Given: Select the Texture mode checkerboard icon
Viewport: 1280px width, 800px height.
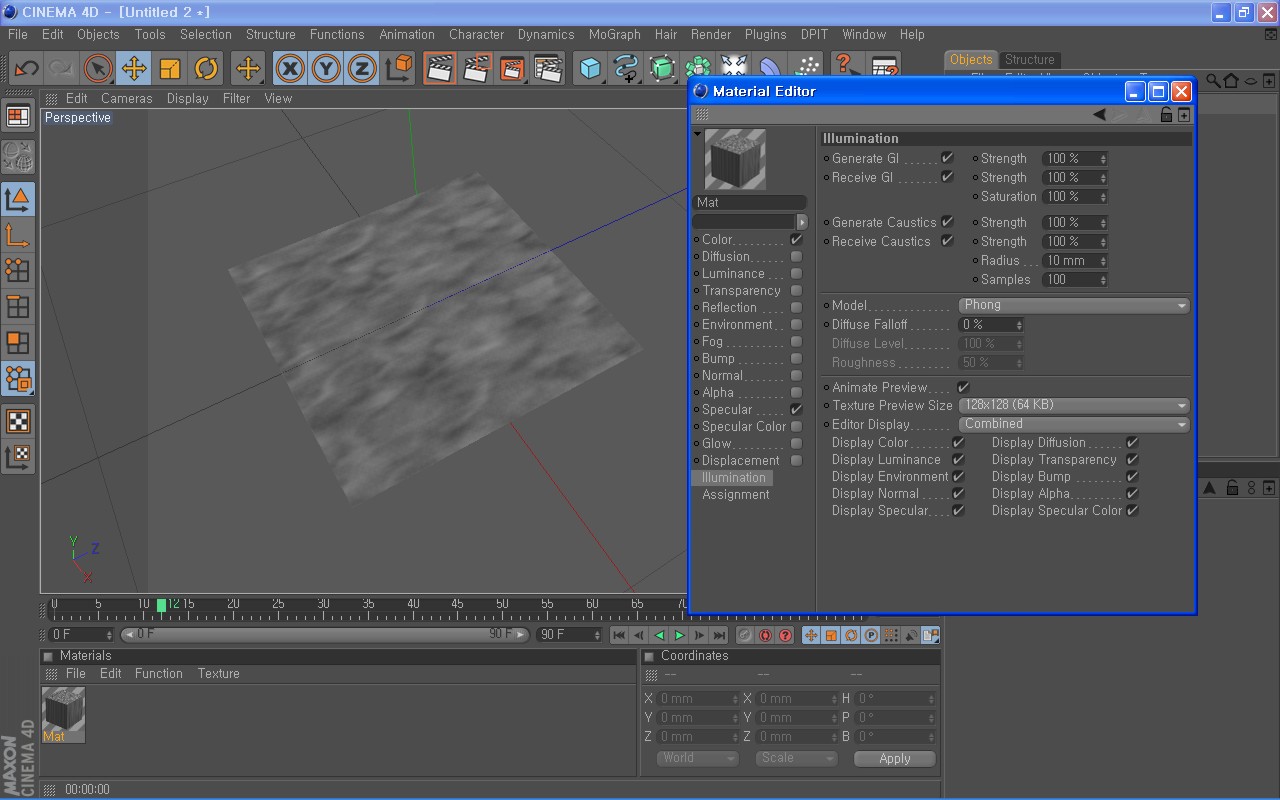Looking at the screenshot, I should tap(18, 421).
